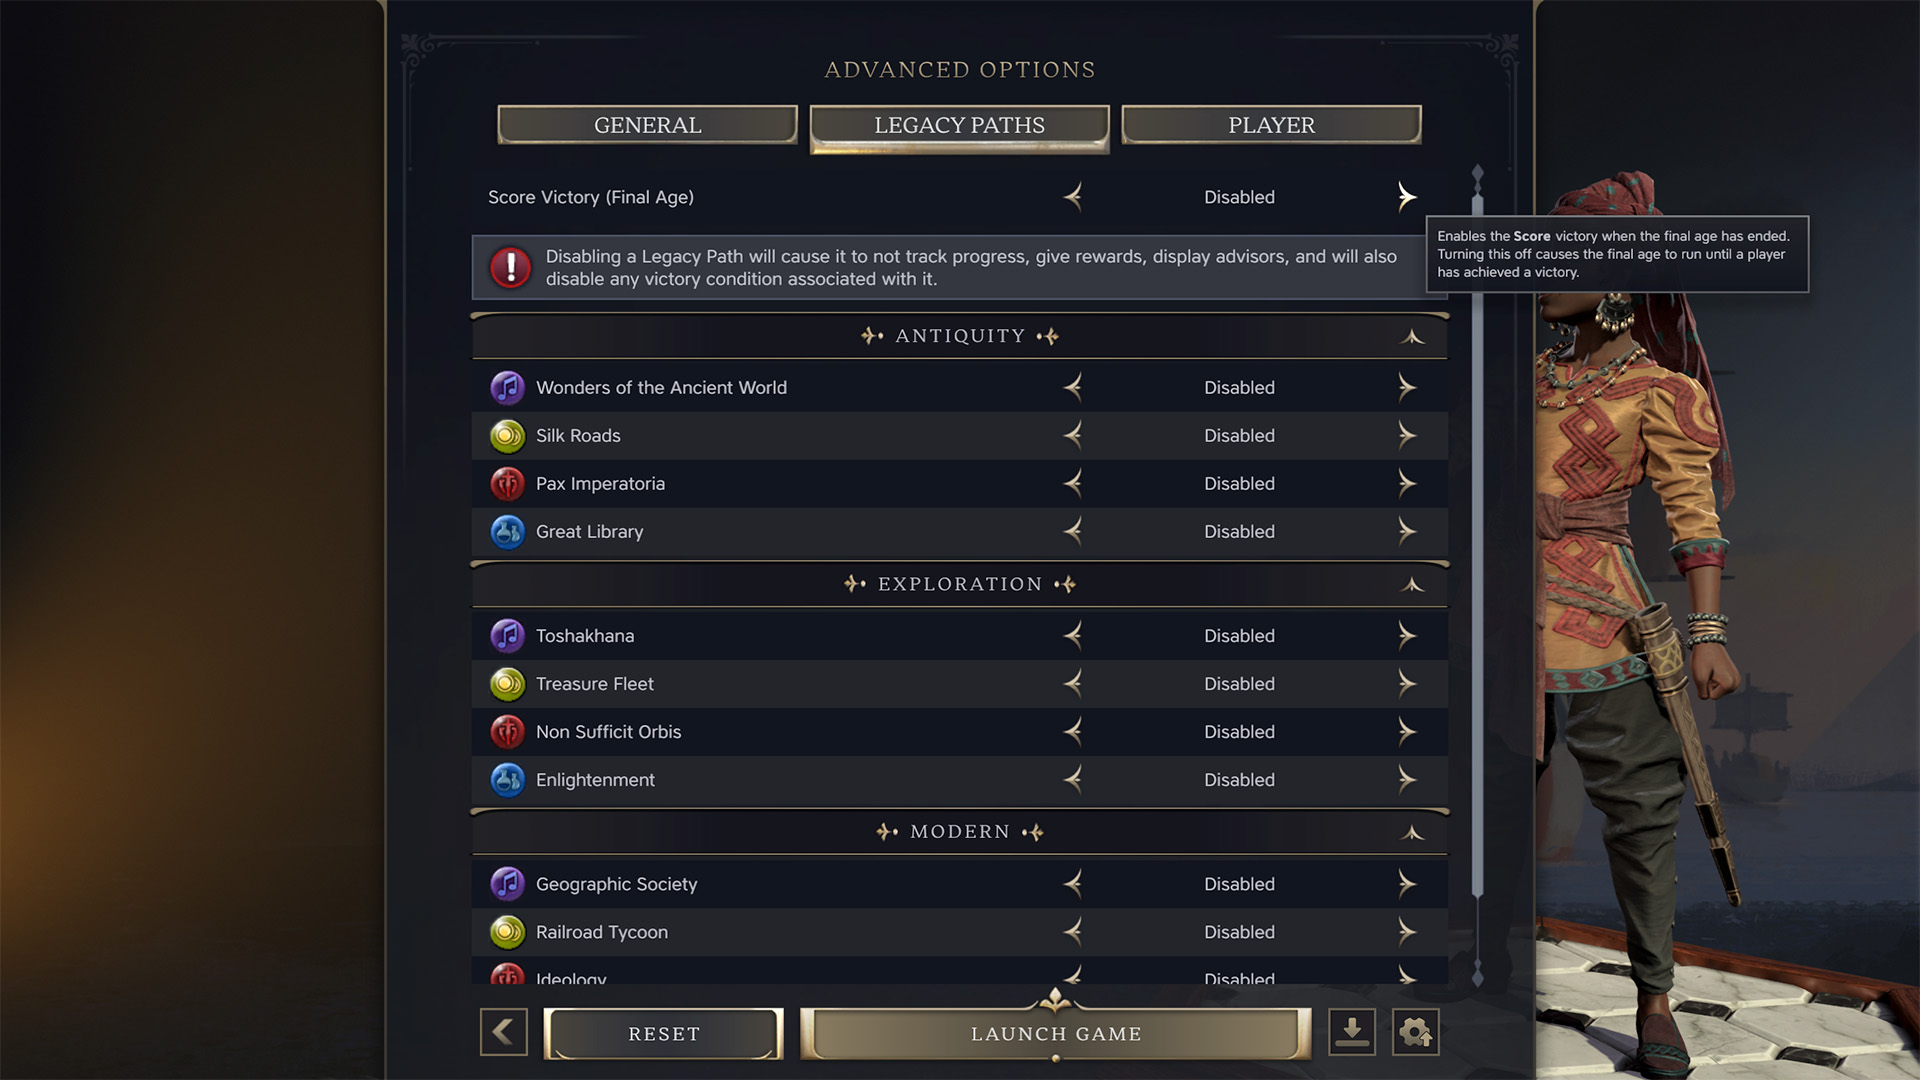
Task: Click the Treasure Fleet gold coin icon
Action: 507,683
